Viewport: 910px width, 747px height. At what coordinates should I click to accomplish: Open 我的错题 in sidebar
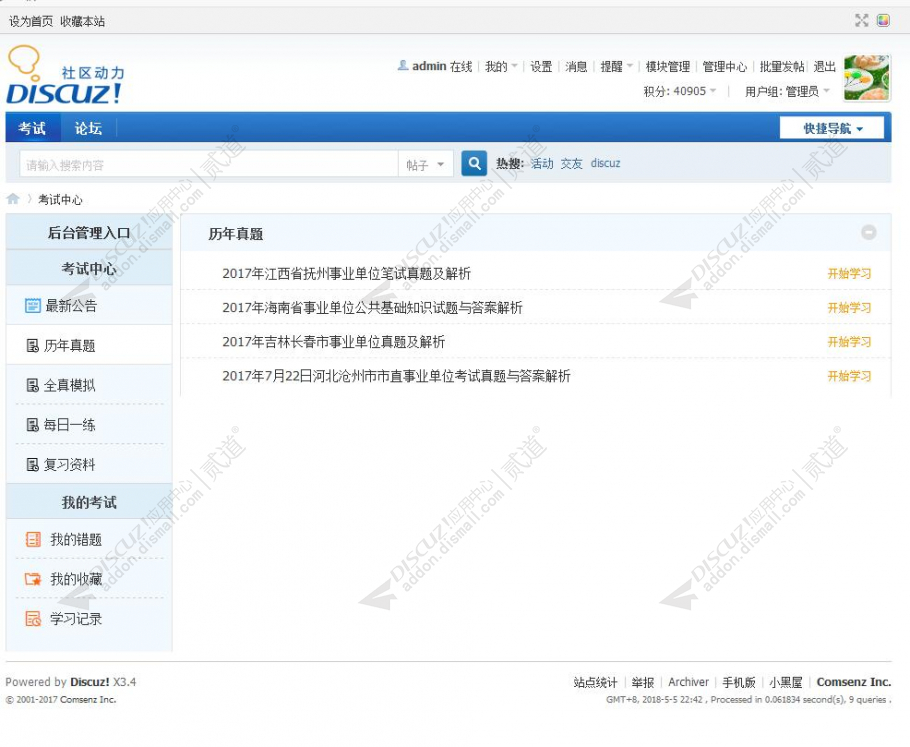(x=76, y=539)
